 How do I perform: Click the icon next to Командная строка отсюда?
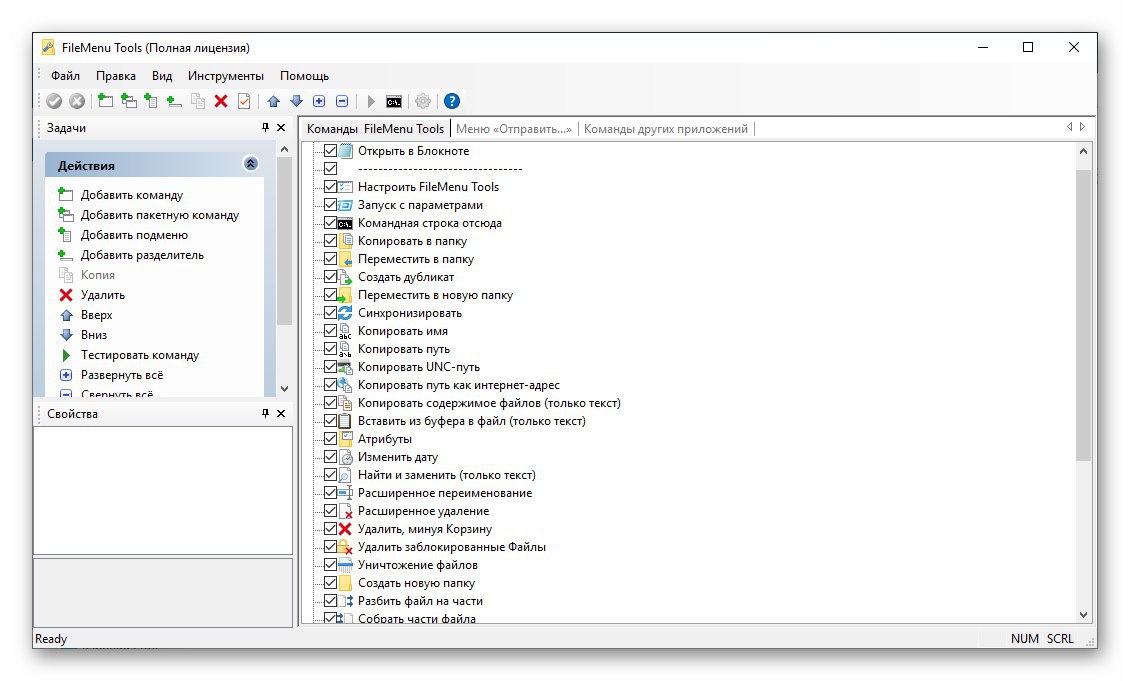345,223
